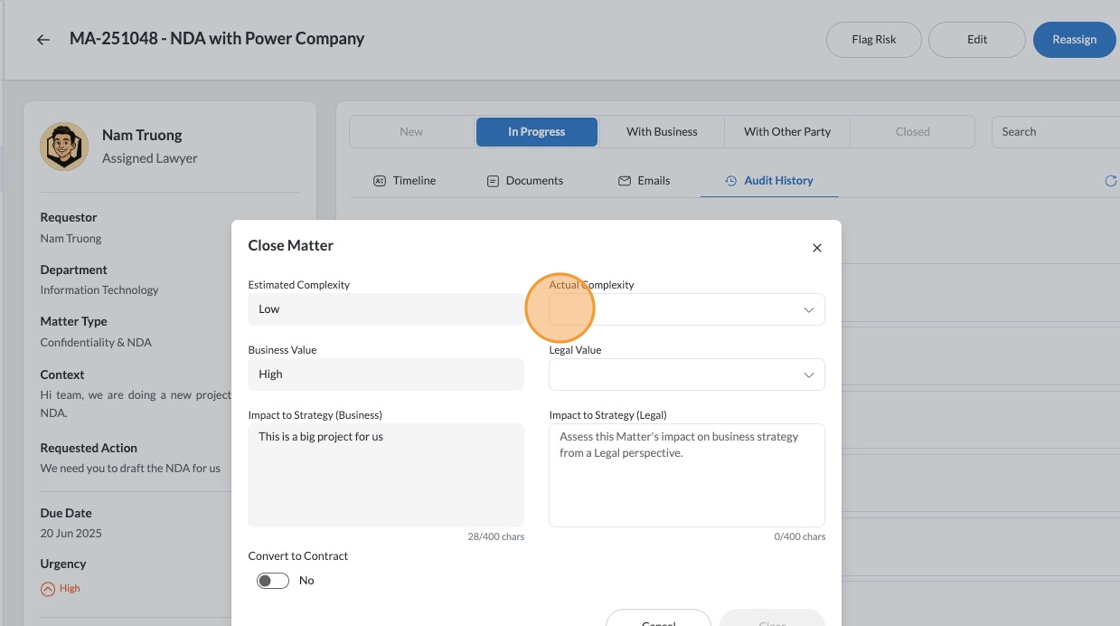Select the In Progress status step

pos(536,132)
